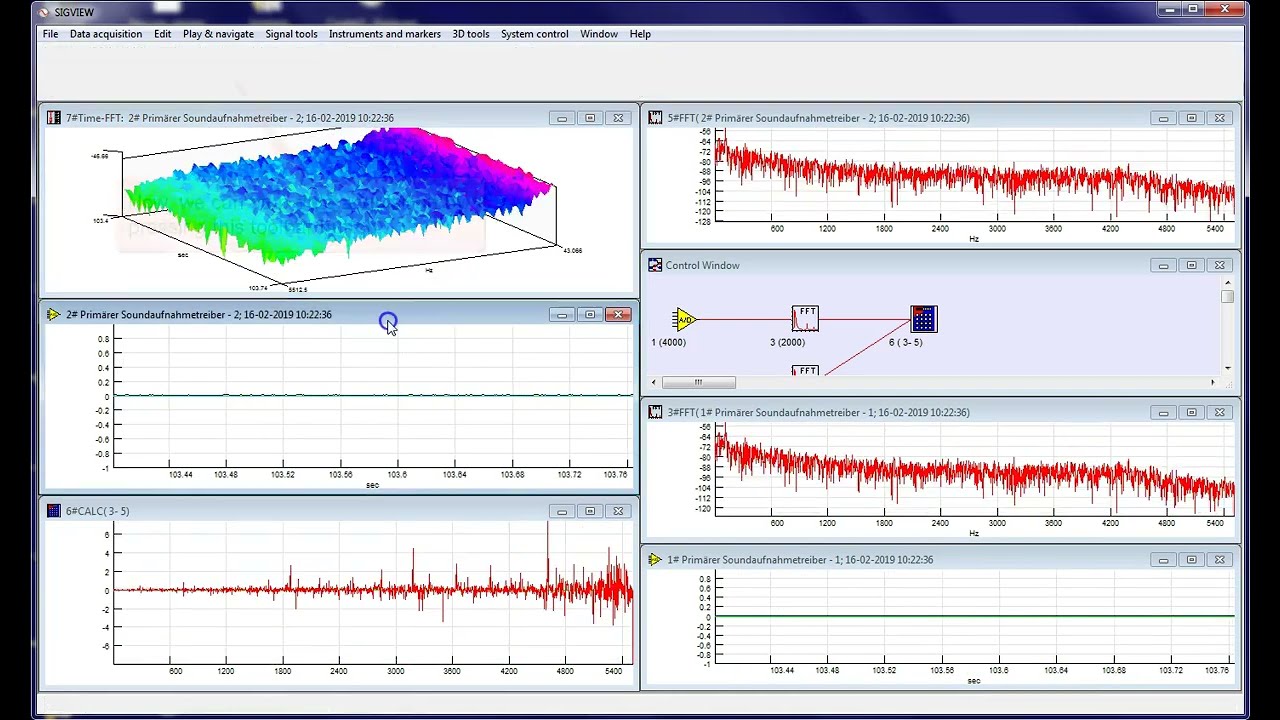
Task: Click the 2# Primärer Soundaufnahmetreiber window title icon
Action: [x=54, y=315]
